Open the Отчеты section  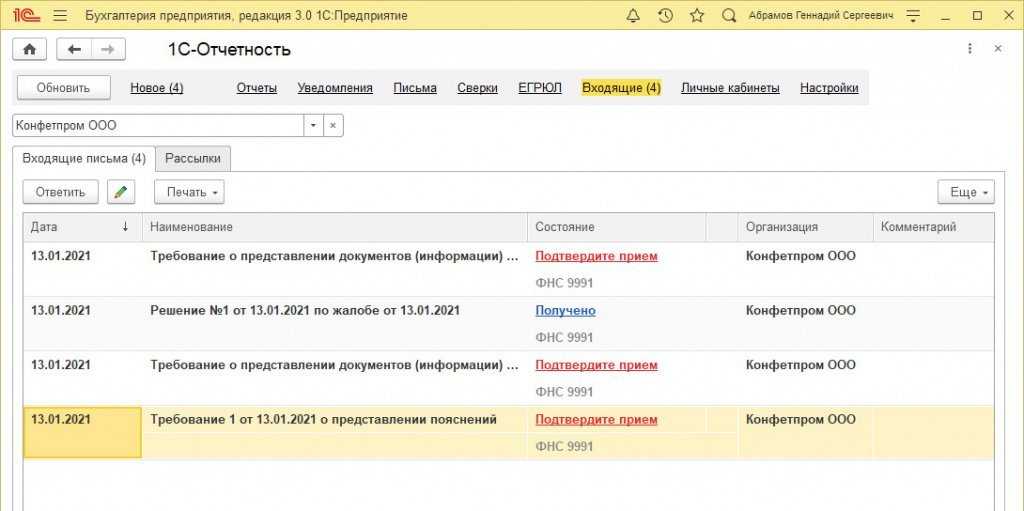(x=256, y=88)
